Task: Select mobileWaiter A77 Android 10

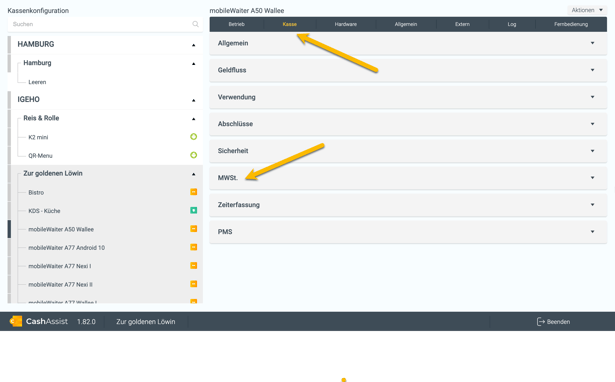Action: [66, 248]
